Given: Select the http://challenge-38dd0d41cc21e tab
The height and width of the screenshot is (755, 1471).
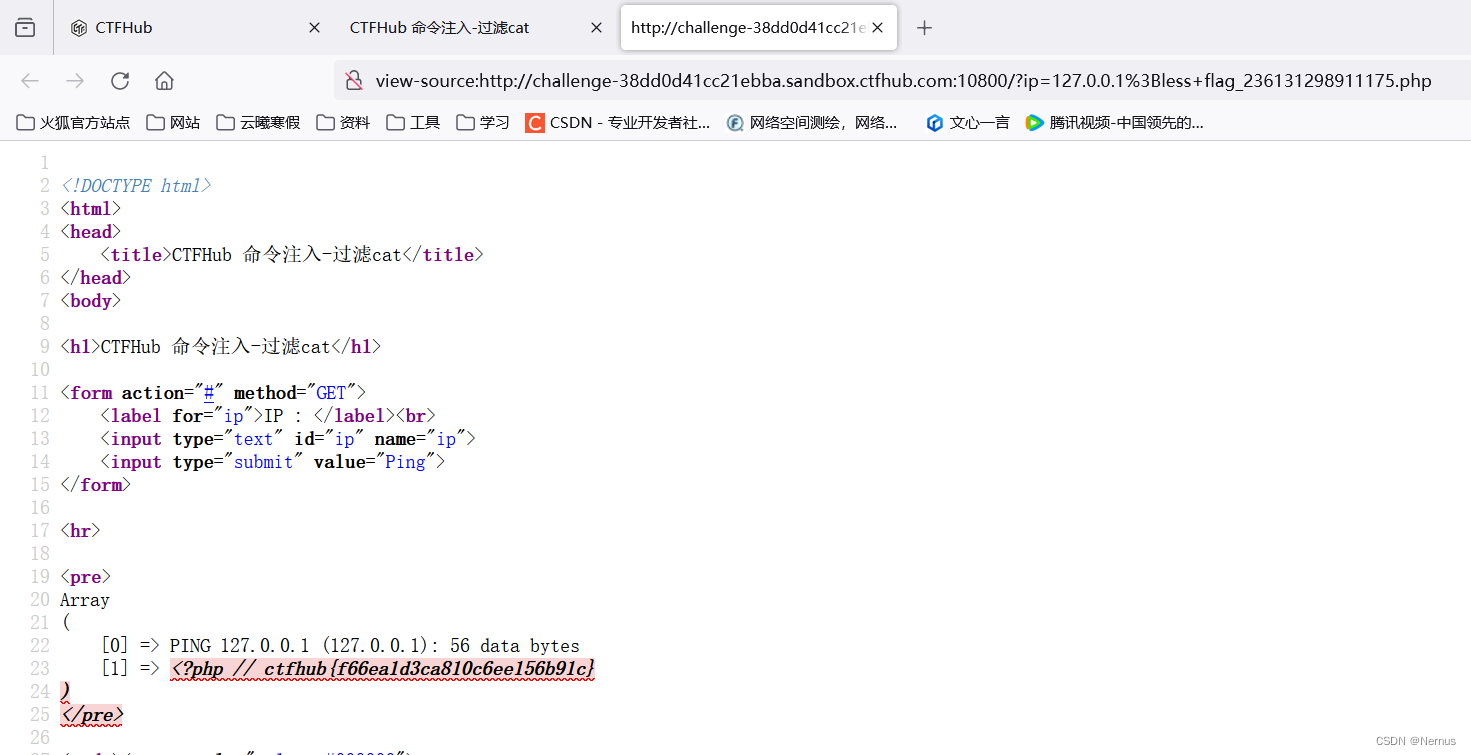Looking at the screenshot, I should (759, 28).
